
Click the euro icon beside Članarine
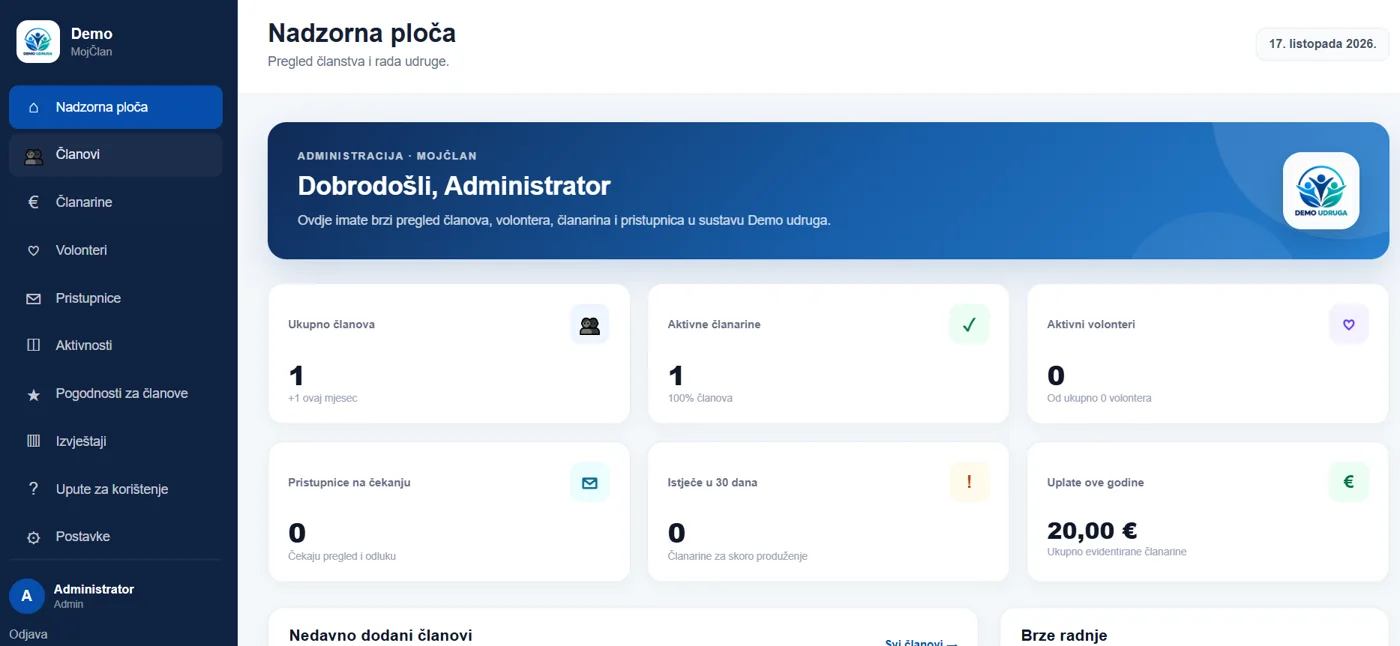(x=34, y=202)
